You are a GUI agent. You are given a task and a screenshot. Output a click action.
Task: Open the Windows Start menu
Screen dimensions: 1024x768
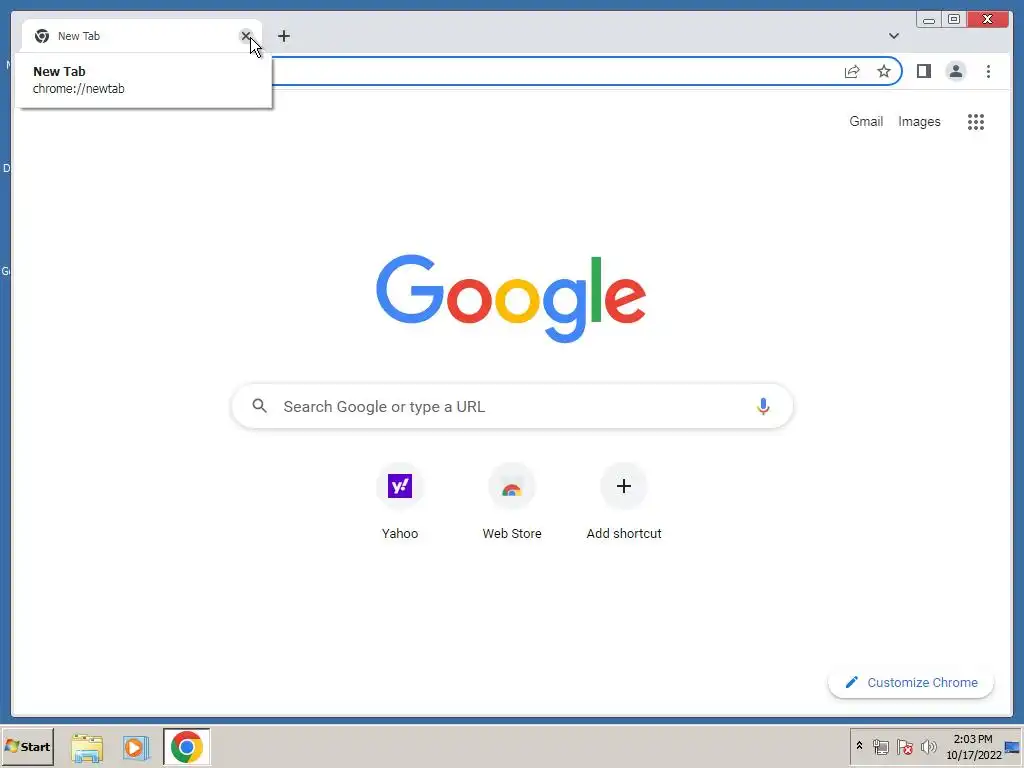pos(27,746)
